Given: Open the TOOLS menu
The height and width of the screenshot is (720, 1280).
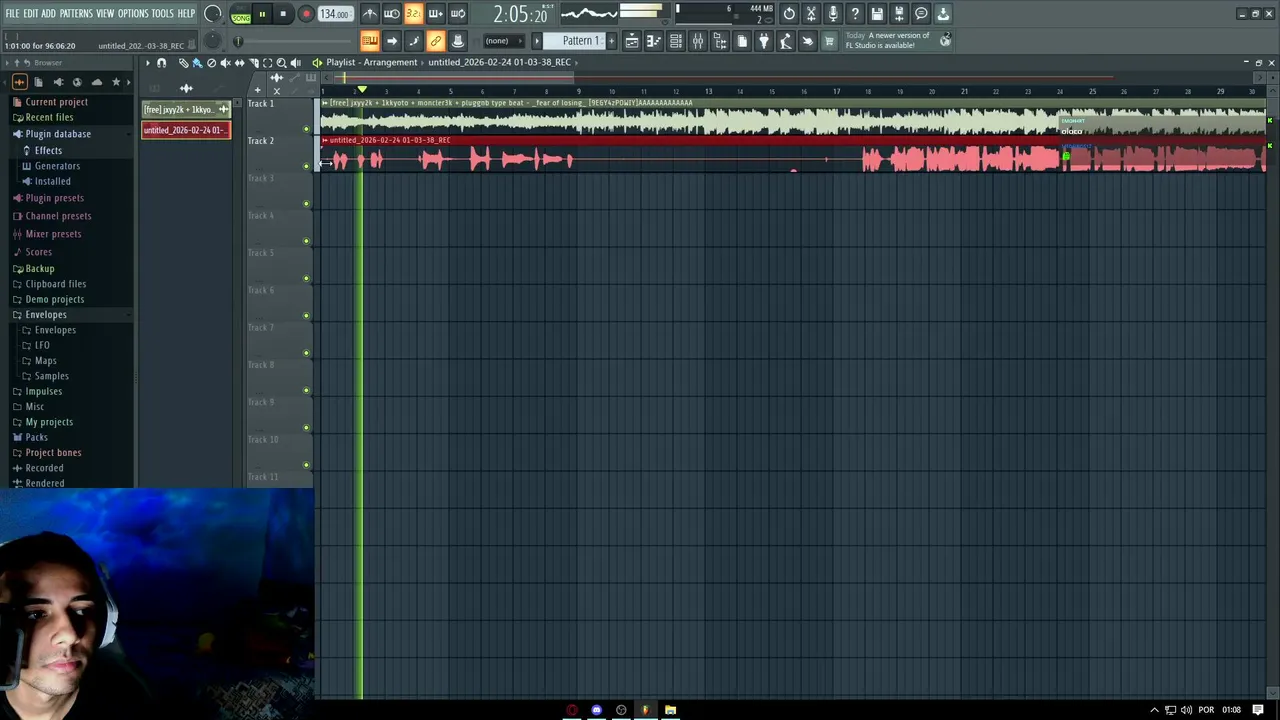Looking at the screenshot, I should pyautogui.click(x=162, y=14).
